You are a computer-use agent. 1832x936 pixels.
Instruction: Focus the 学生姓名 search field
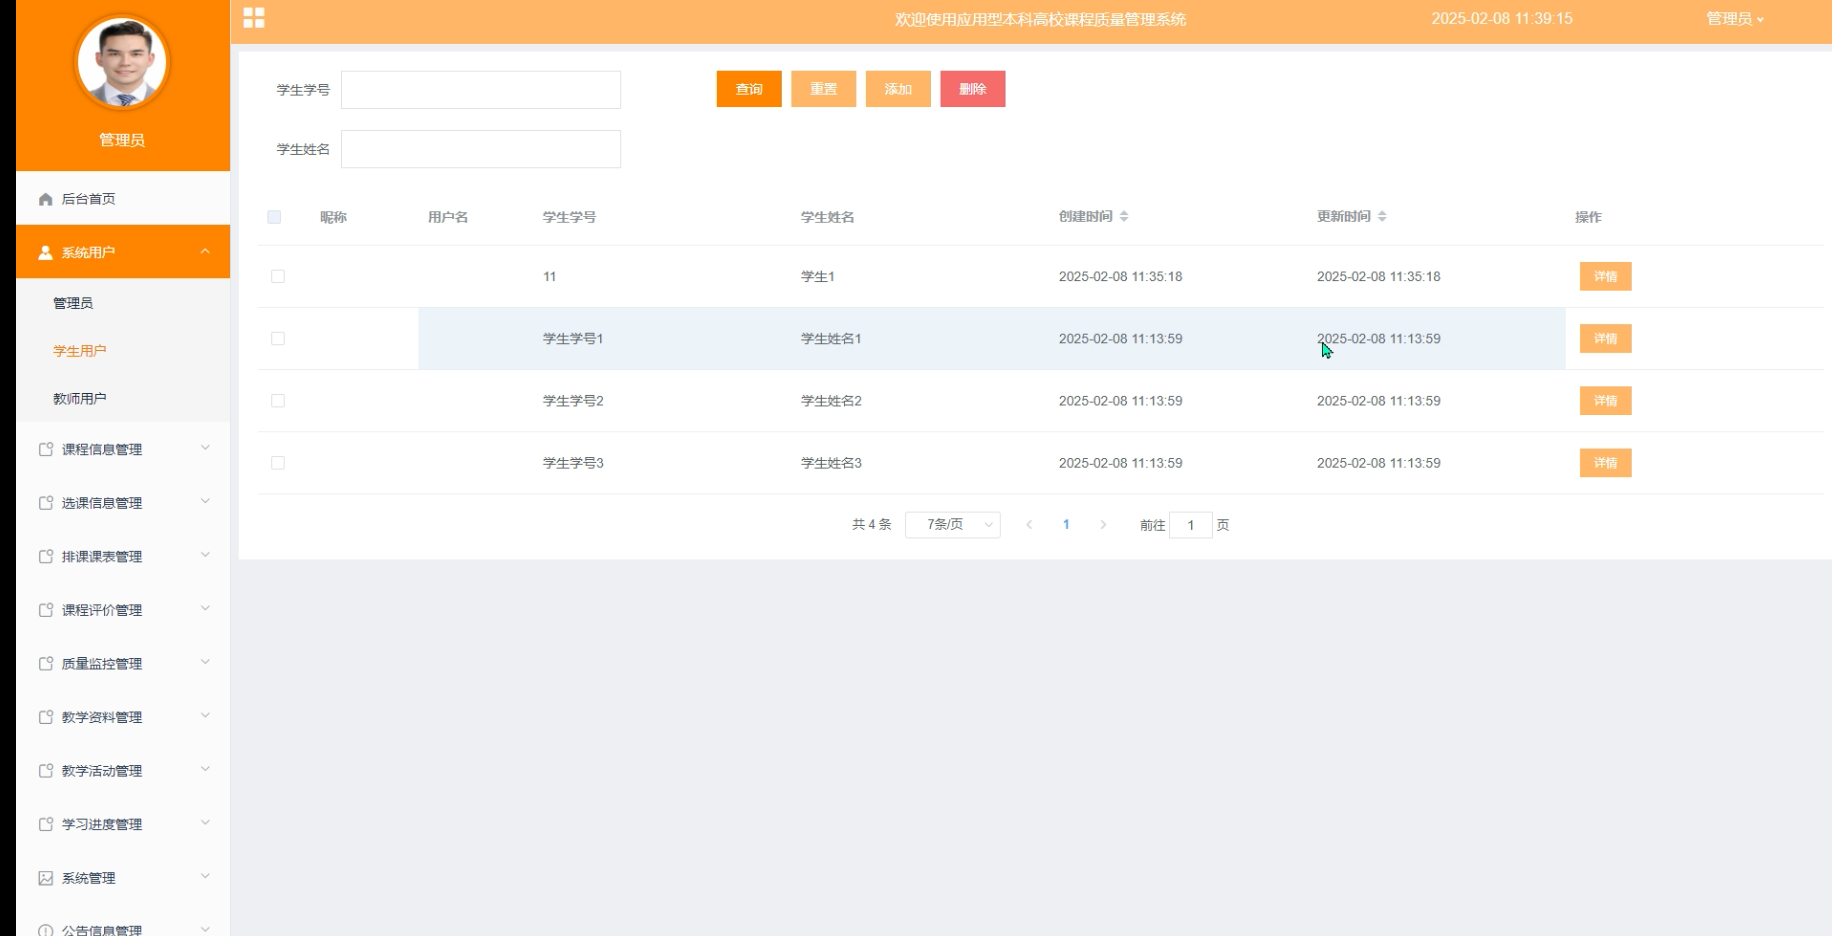[x=481, y=149]
